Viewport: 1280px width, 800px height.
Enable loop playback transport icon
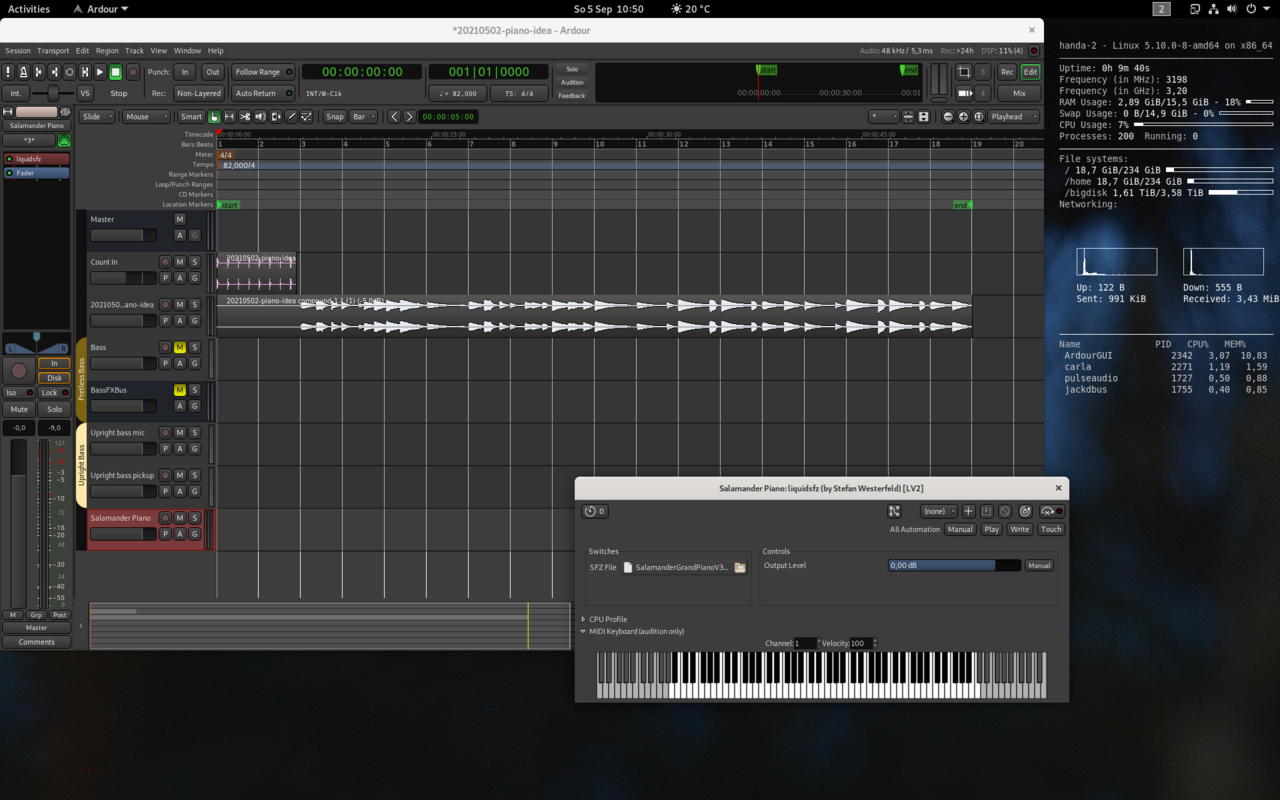click(x=69, y=72)
